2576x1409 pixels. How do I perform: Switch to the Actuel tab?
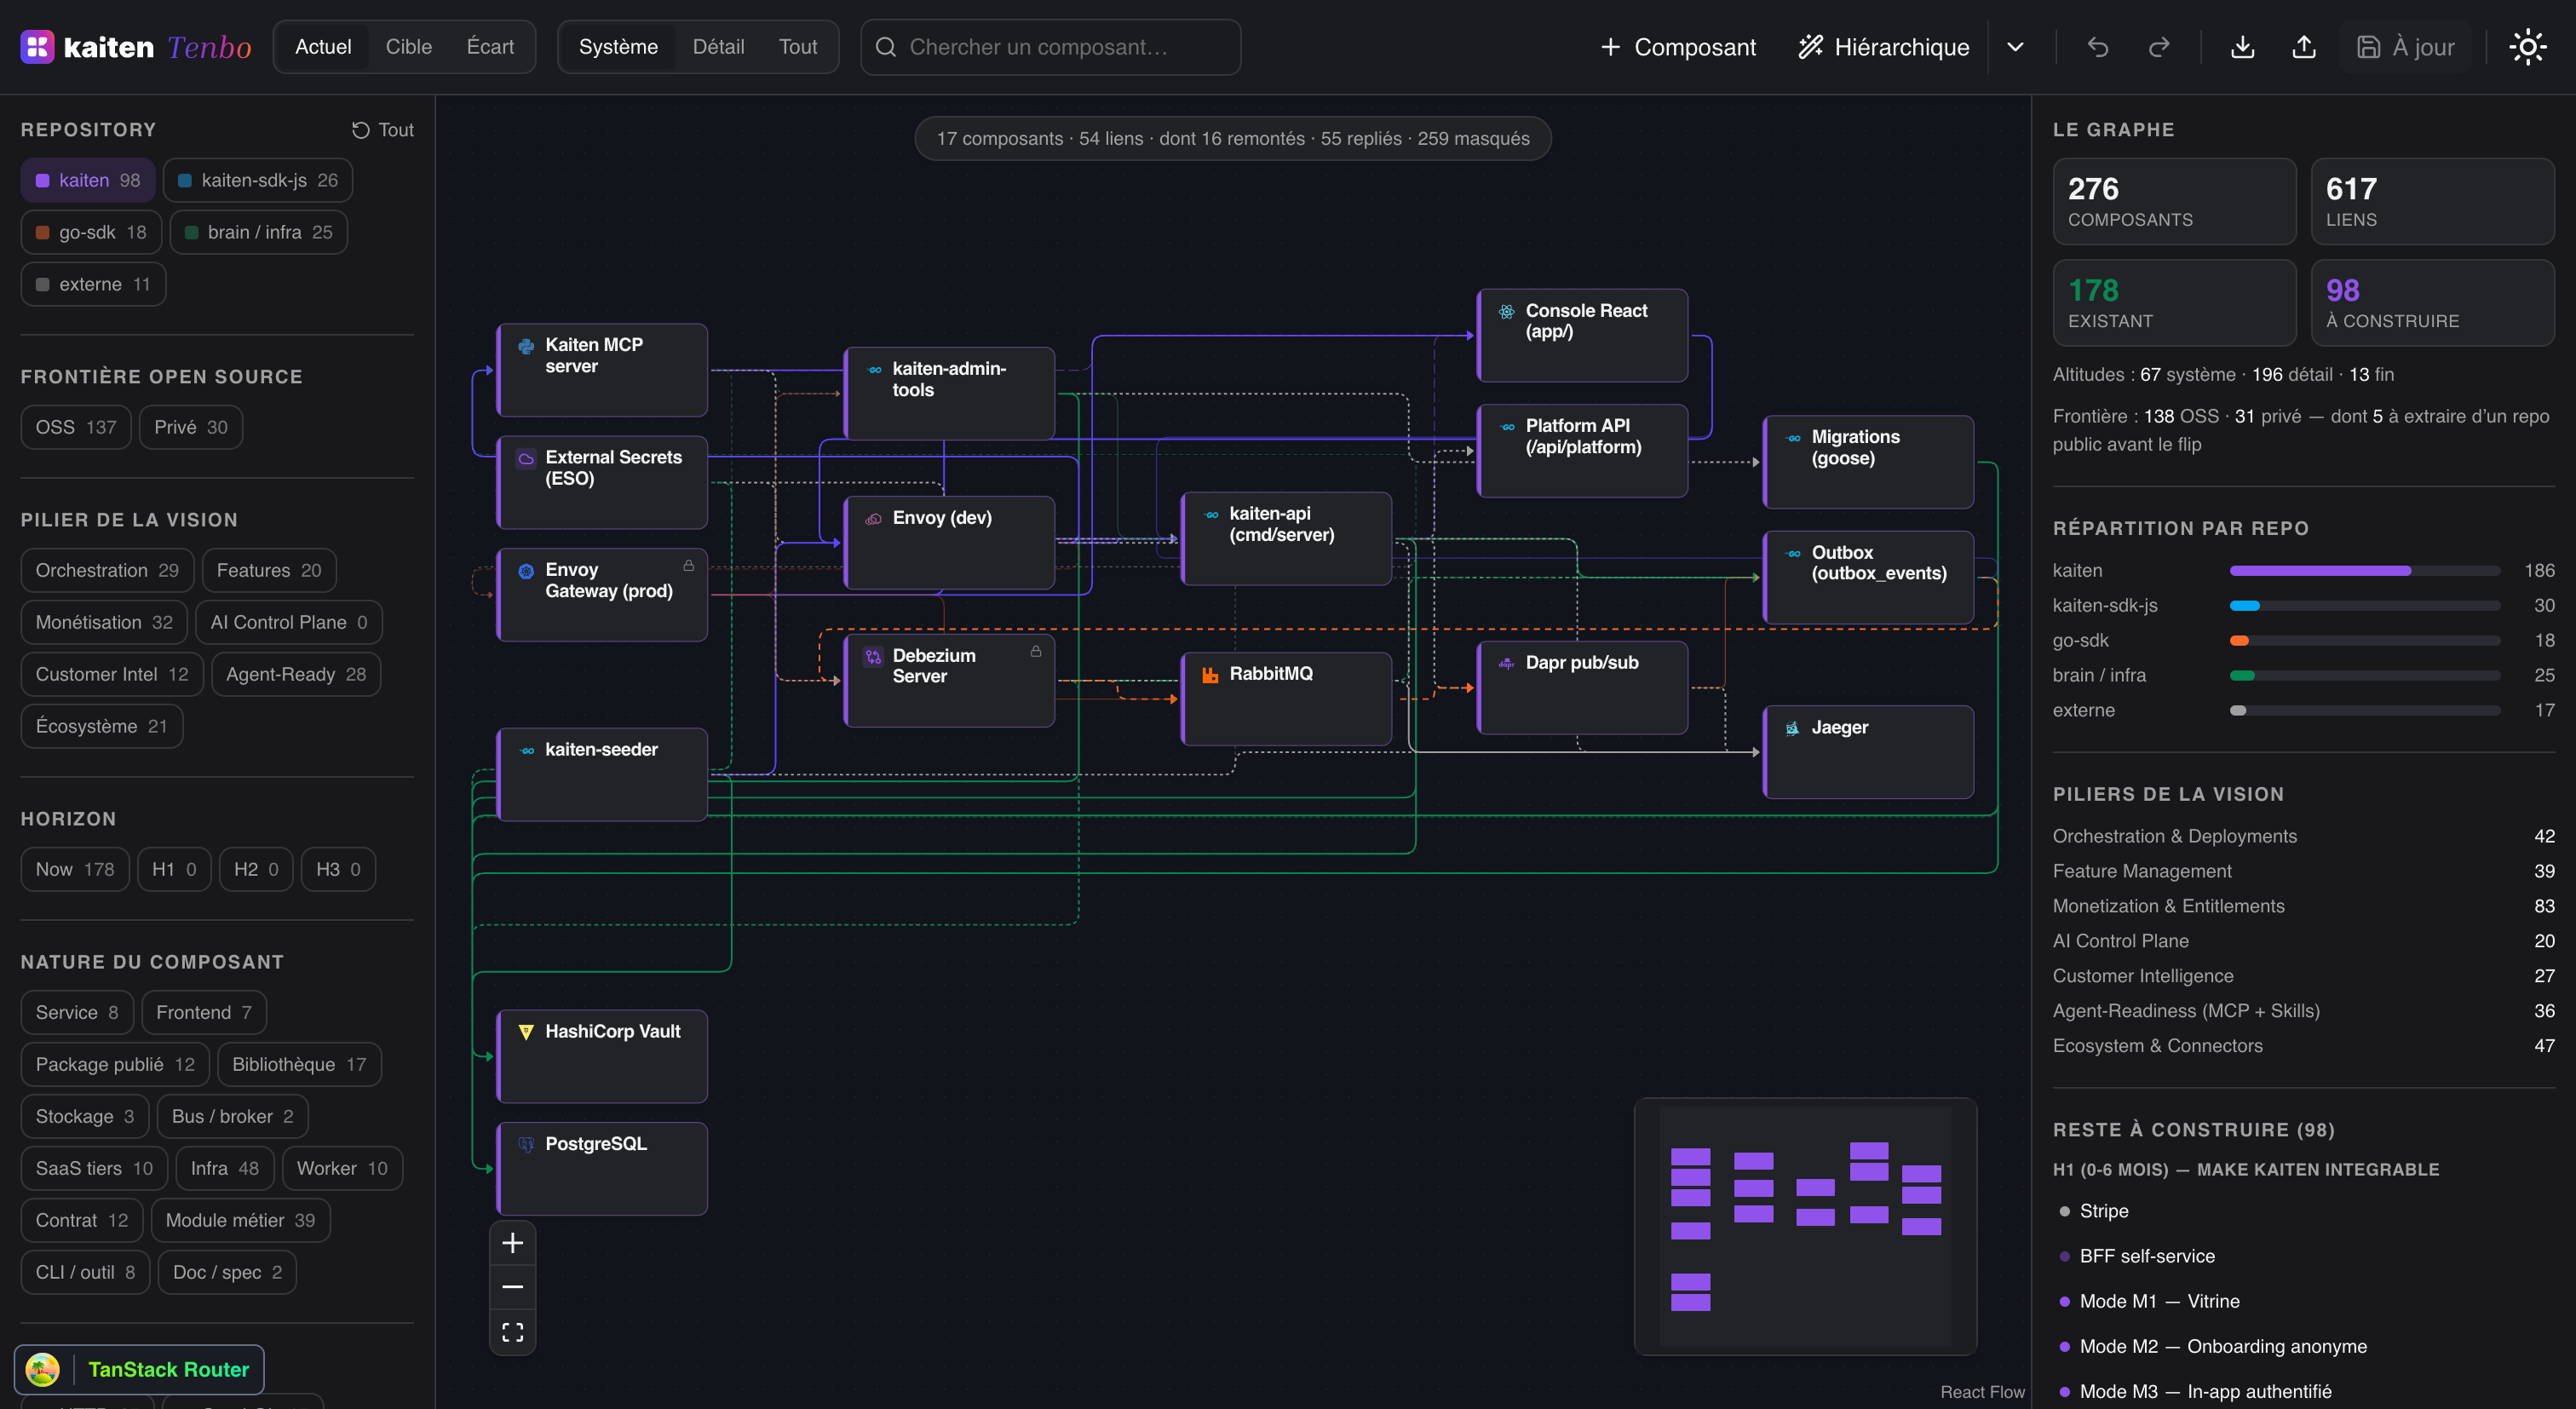323,47
